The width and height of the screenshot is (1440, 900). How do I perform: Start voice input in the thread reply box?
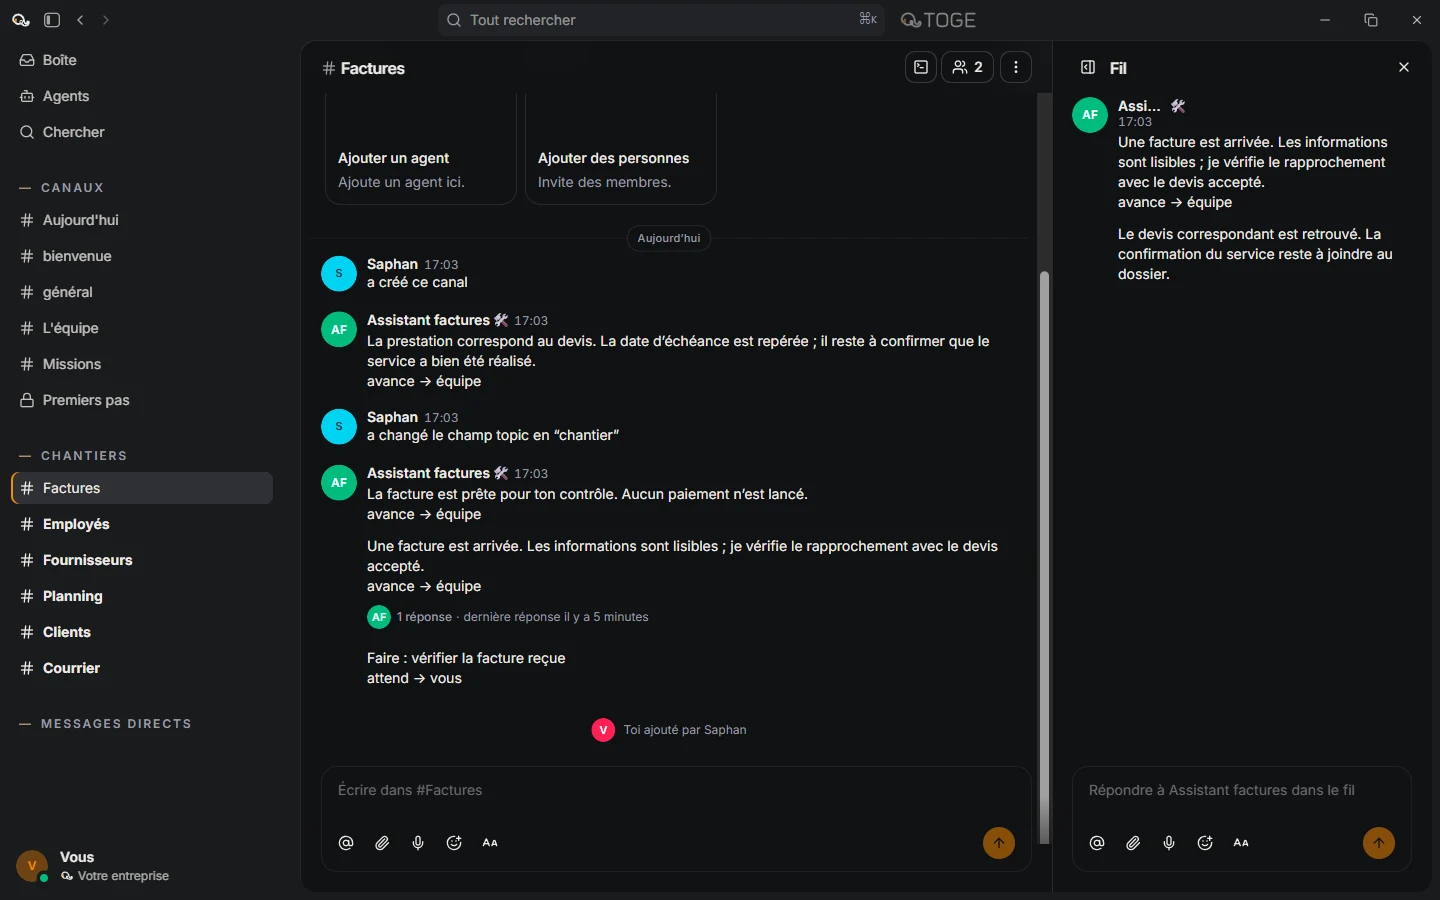pyautogui.click(x=1169, y=843)
